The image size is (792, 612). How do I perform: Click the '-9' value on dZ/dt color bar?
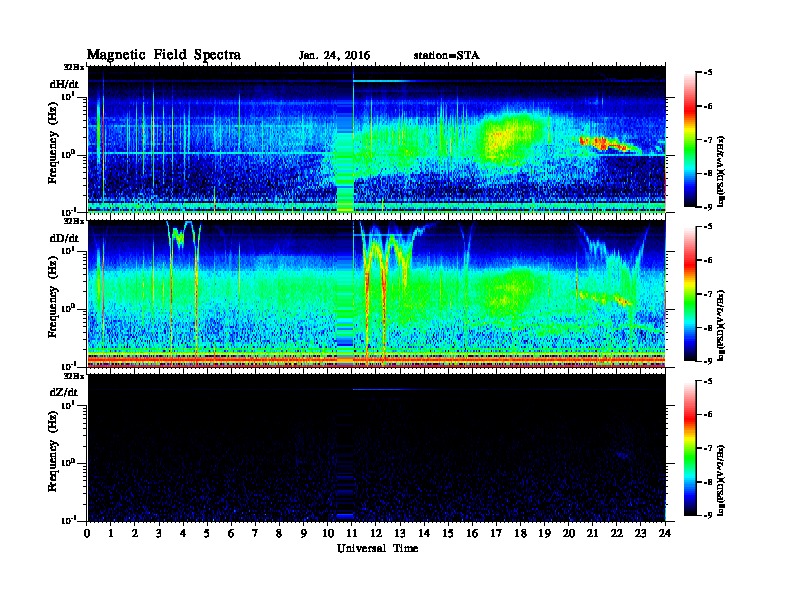[707, 515]
